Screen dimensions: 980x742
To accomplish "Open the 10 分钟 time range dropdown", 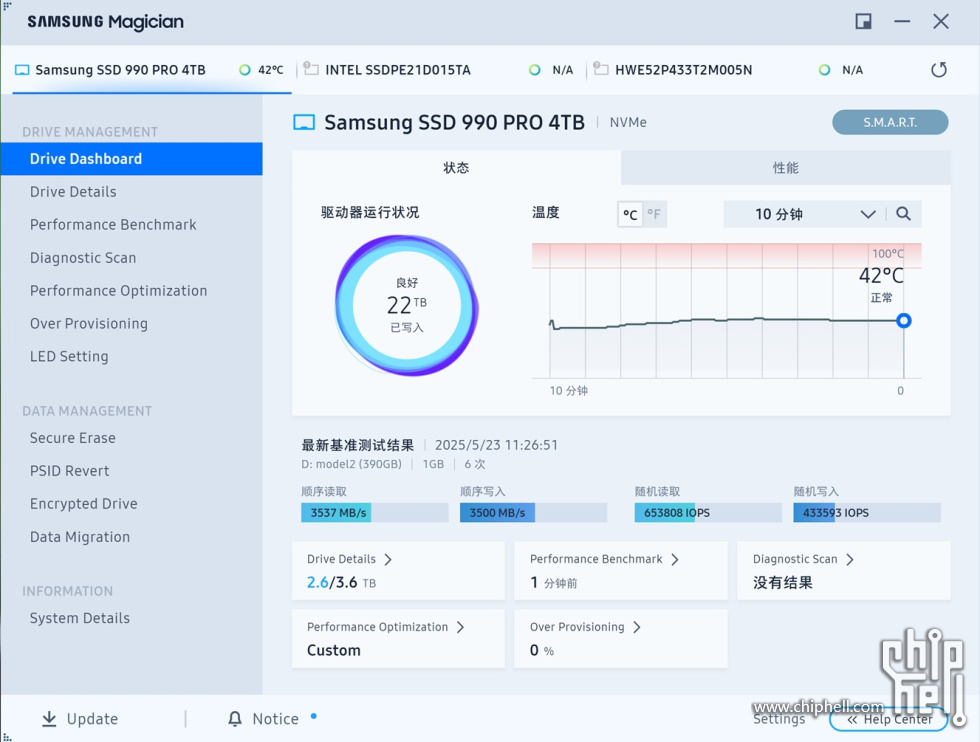I will [805, 214].
